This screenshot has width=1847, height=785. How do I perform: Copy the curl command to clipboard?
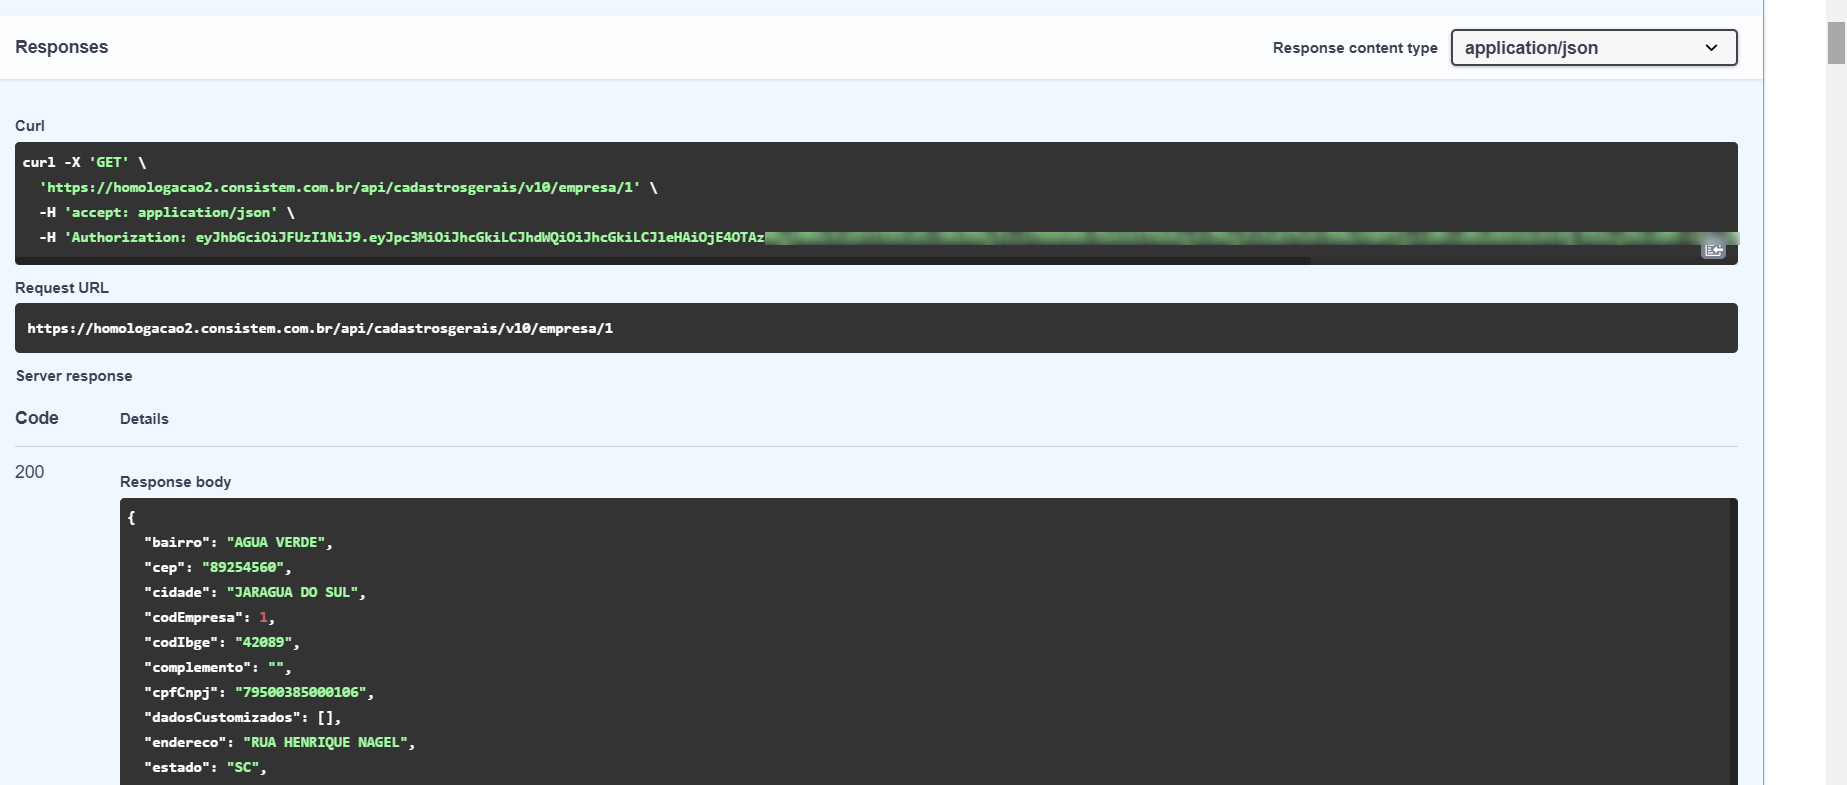[x=1713, y=249]
